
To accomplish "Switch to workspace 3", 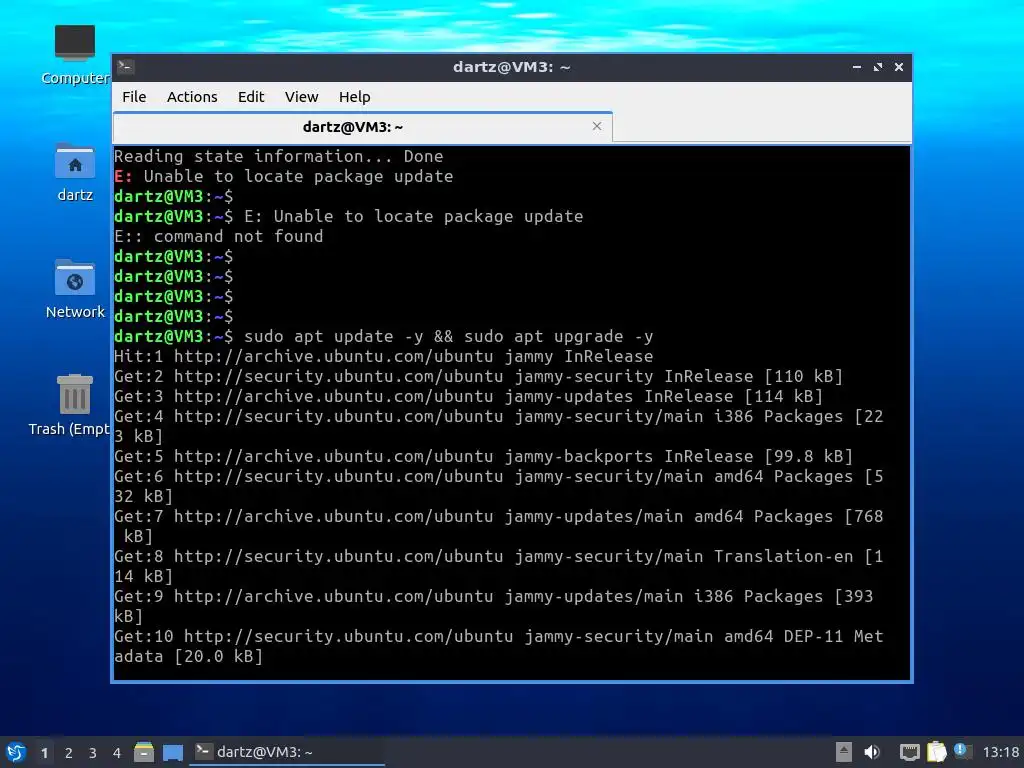I will [93, 753].
